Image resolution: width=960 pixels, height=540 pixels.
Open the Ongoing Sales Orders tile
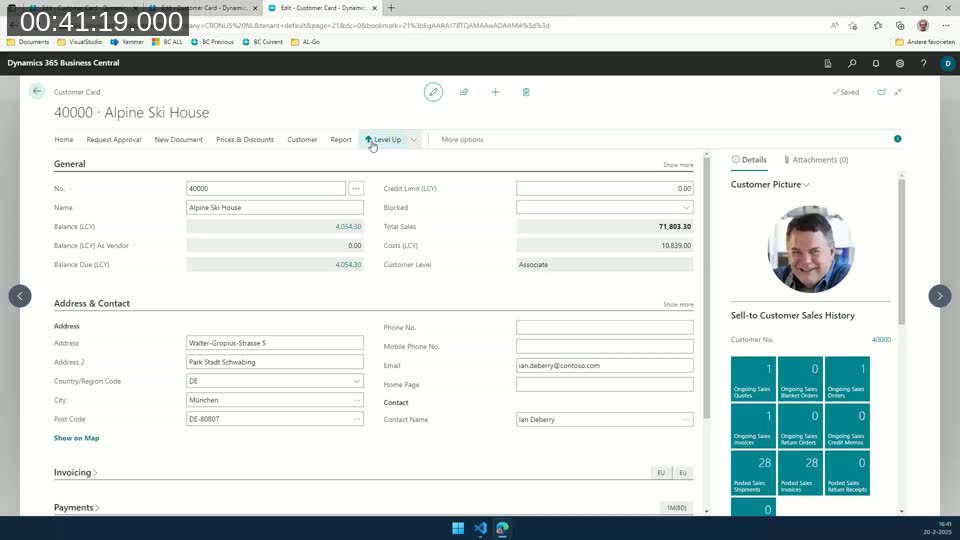tap(847, 379)
